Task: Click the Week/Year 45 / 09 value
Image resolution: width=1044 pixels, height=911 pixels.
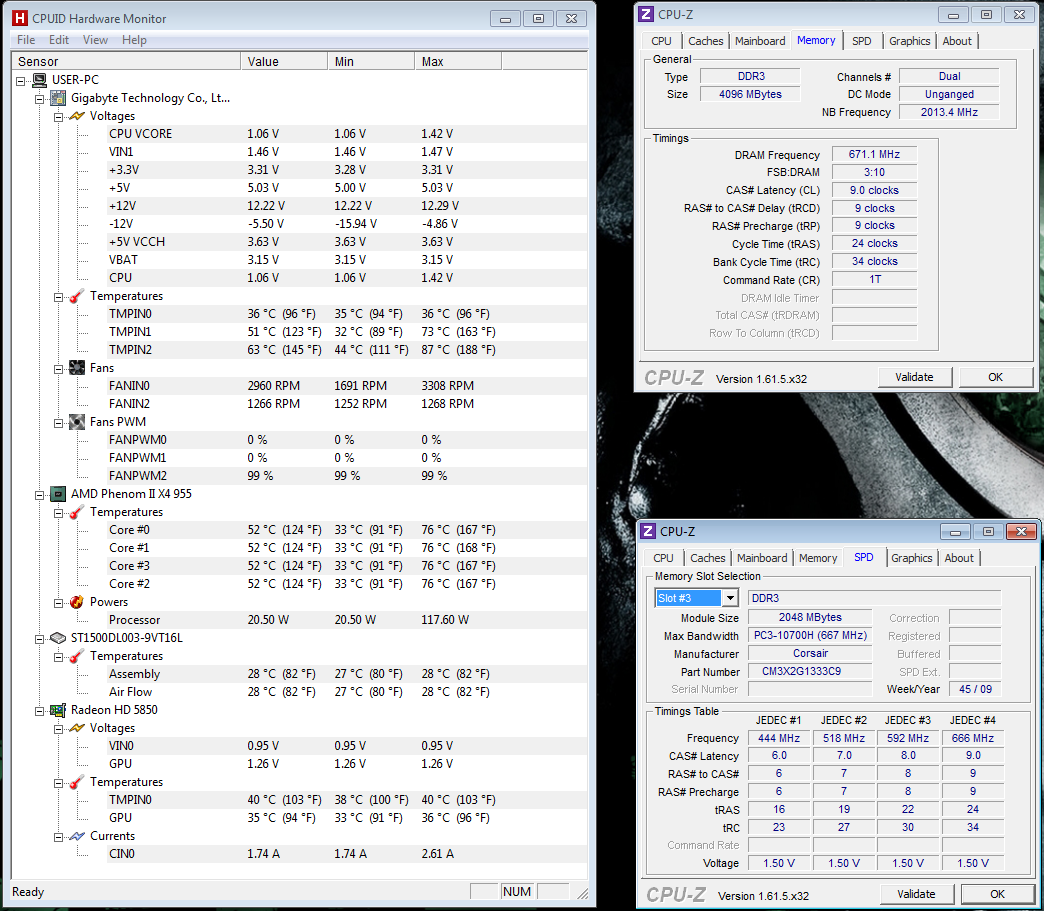Action: (x=975, y=689)
